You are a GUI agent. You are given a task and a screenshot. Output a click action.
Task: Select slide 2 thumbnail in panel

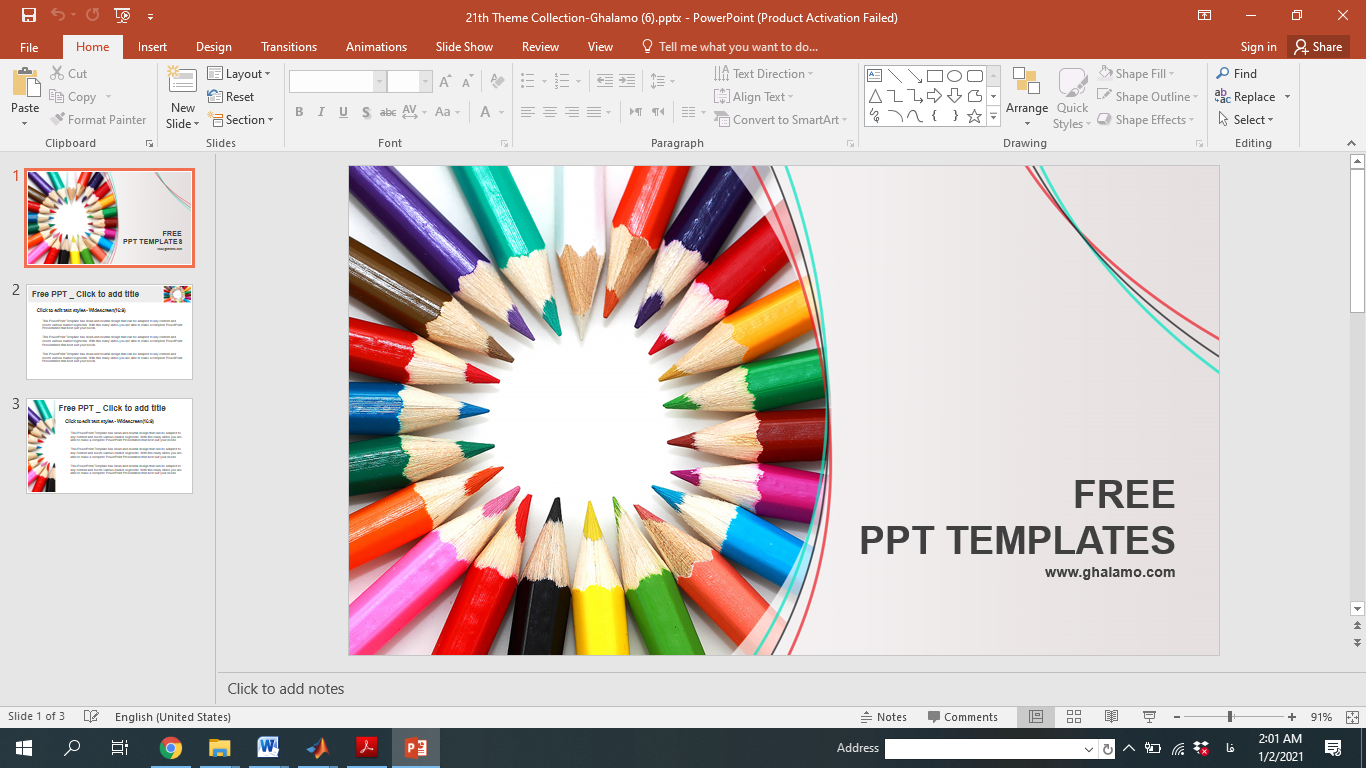109,332
